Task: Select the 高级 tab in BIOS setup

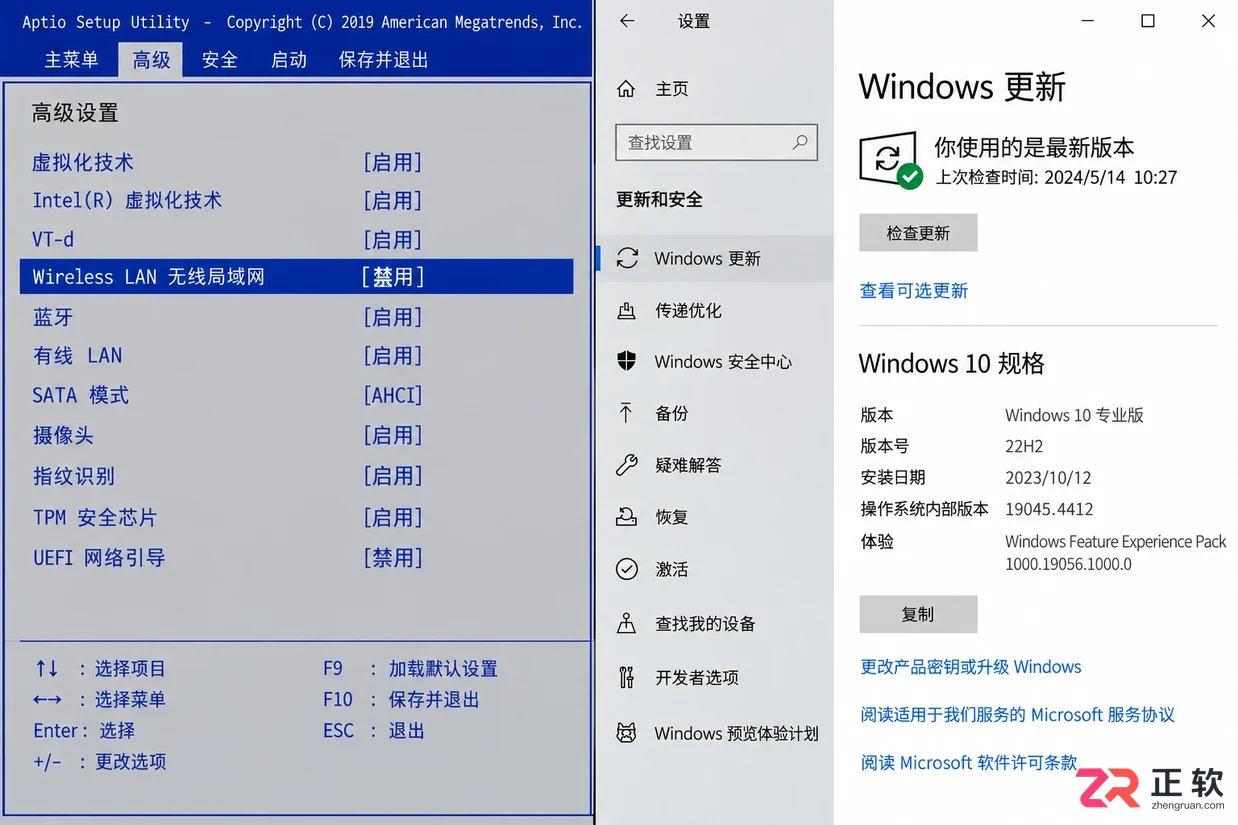Action: point(152,60)
